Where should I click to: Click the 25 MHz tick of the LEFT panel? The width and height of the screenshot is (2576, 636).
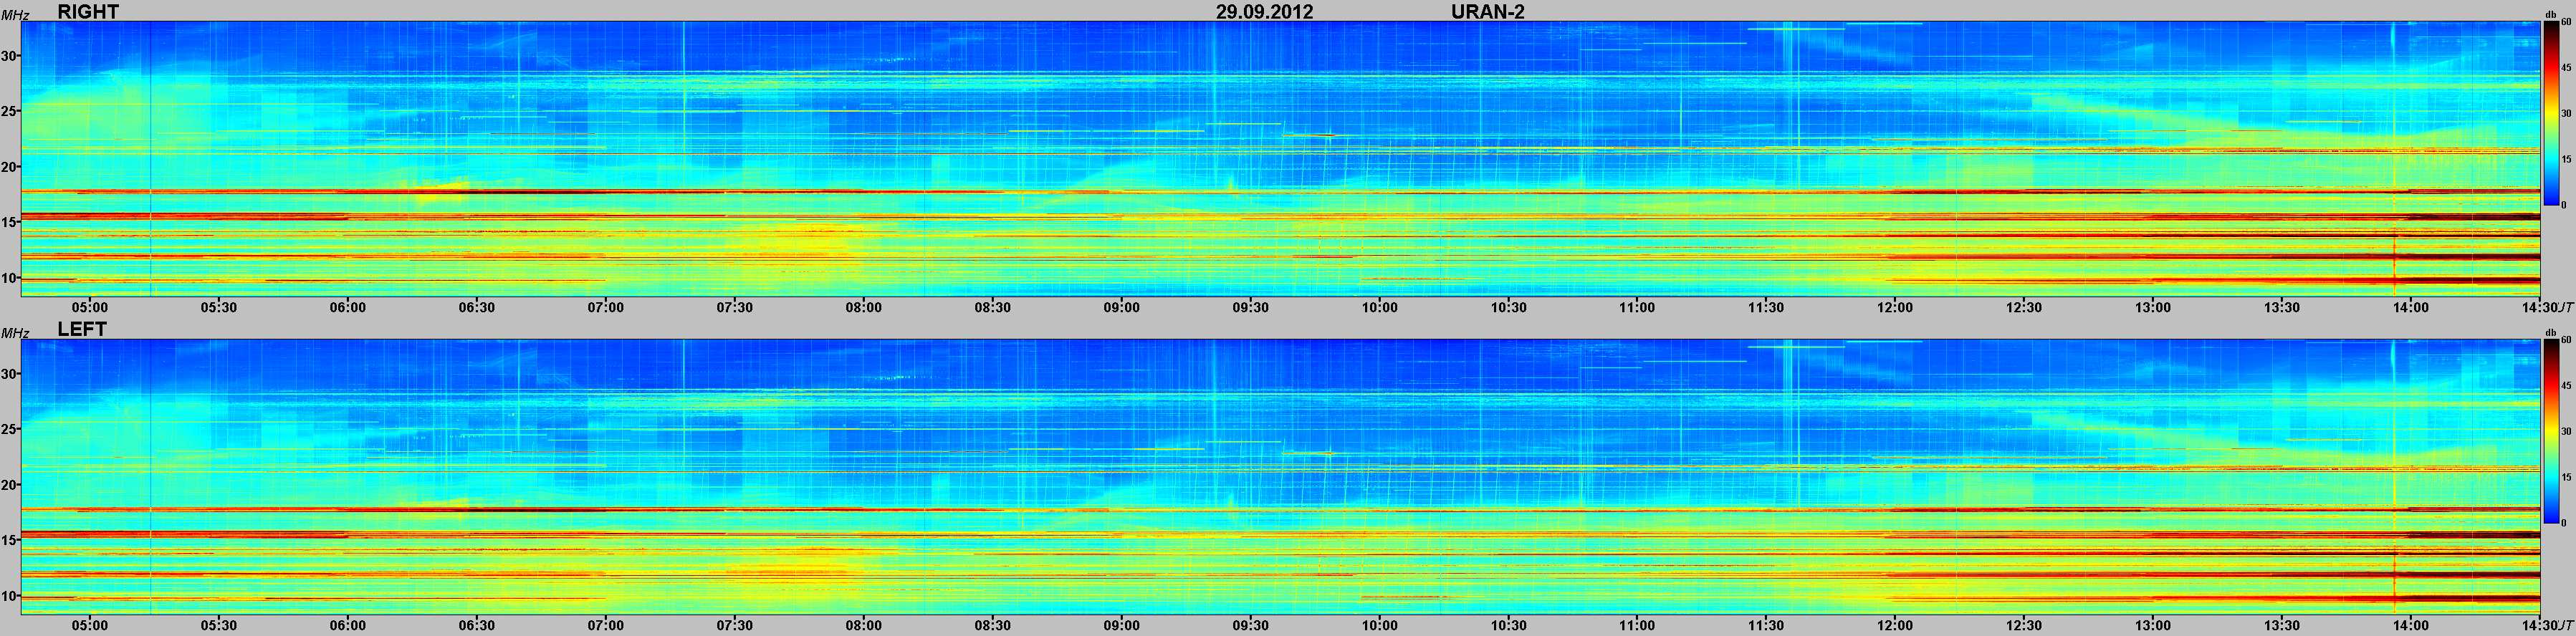pos(10,429)
